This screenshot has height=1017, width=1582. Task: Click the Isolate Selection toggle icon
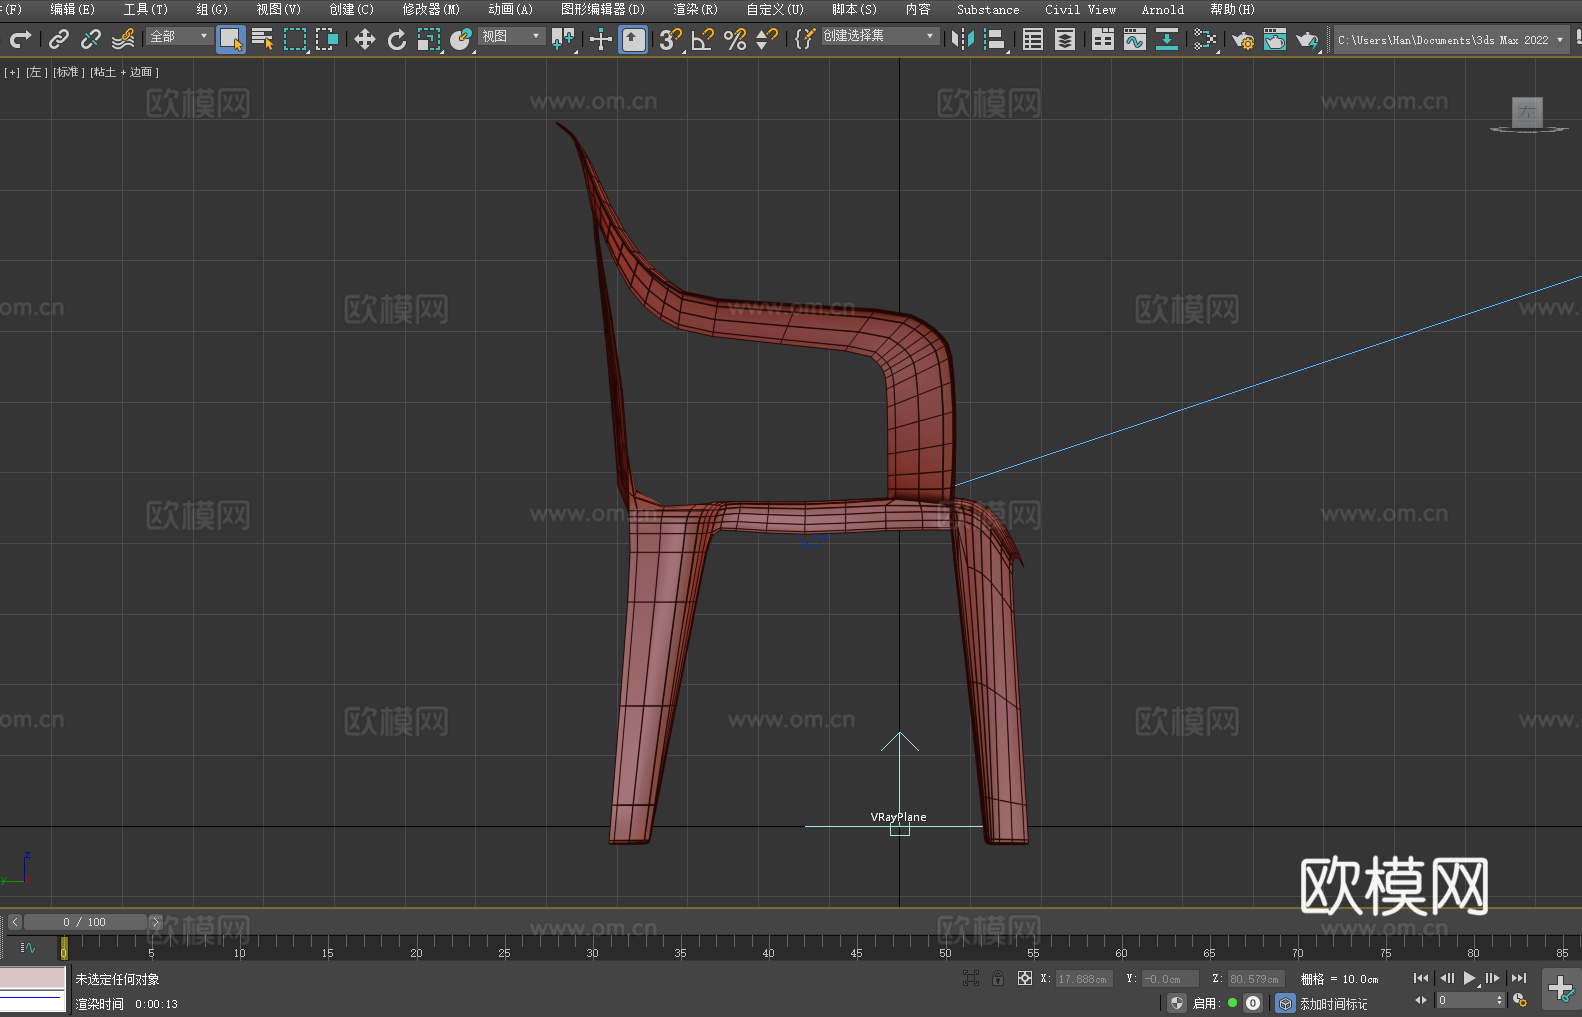[970, 978]
